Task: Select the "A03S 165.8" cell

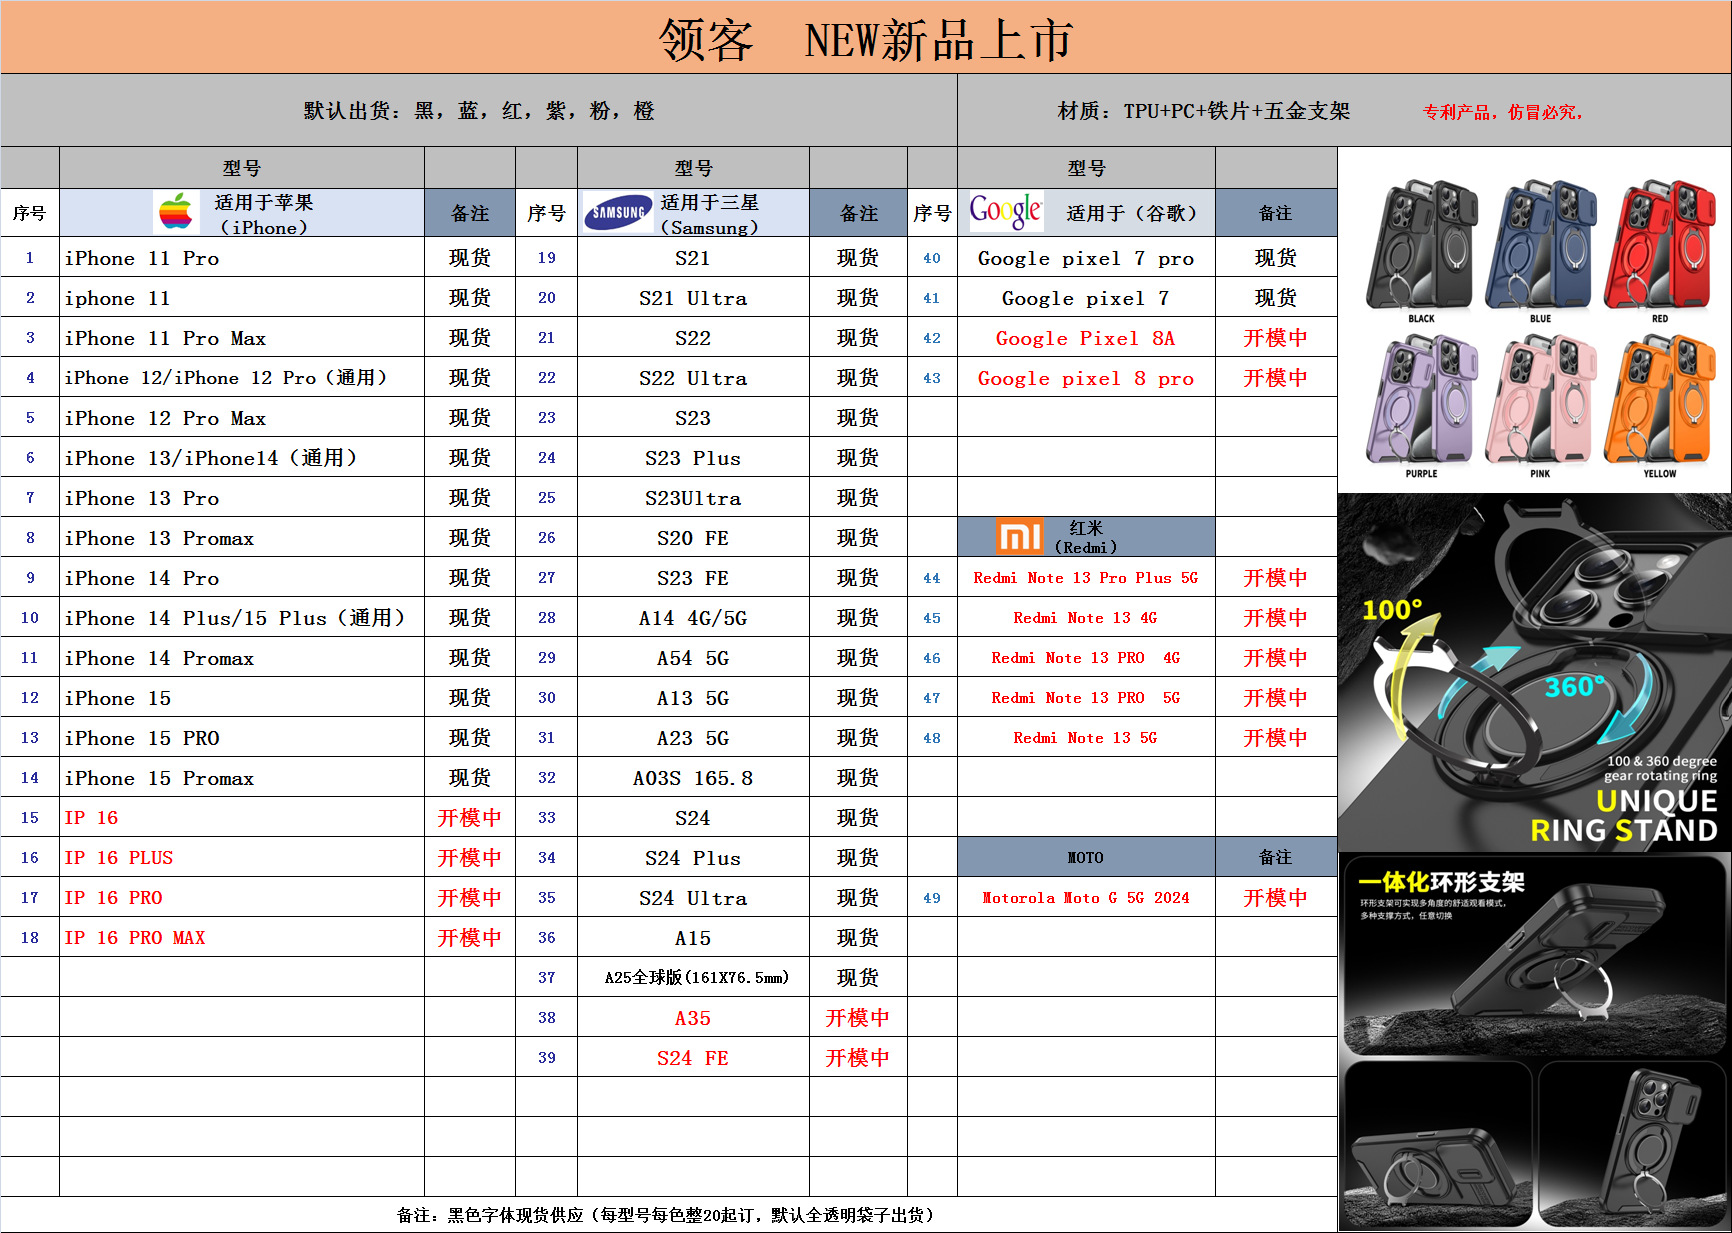Action: (693, 777)
